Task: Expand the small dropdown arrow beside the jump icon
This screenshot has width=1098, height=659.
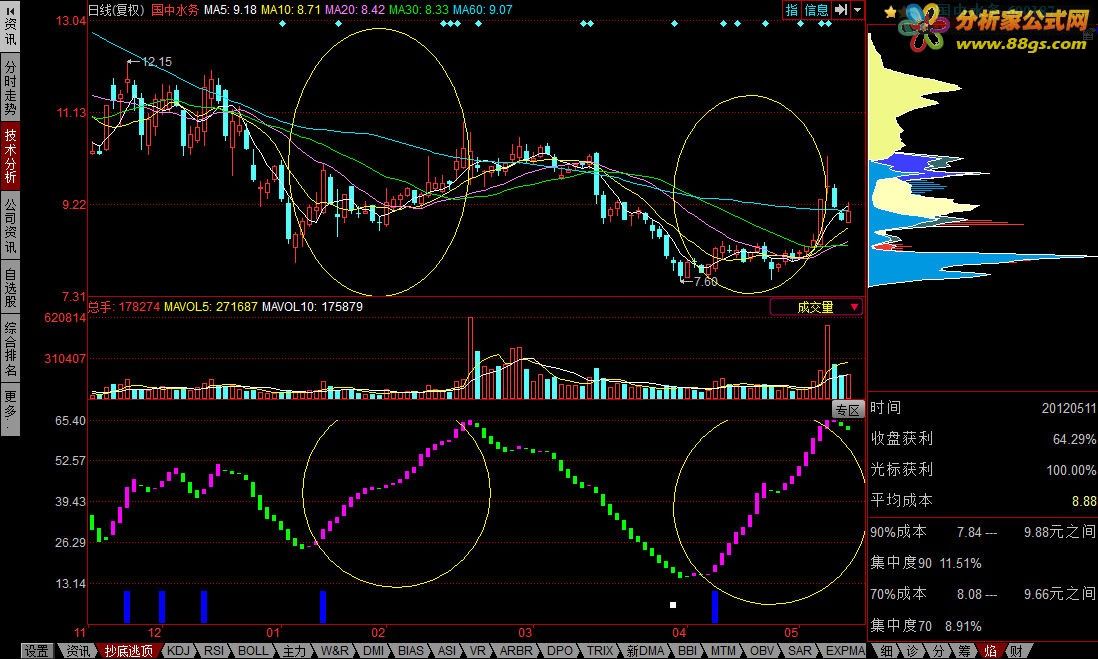Action: pos(857,10)
